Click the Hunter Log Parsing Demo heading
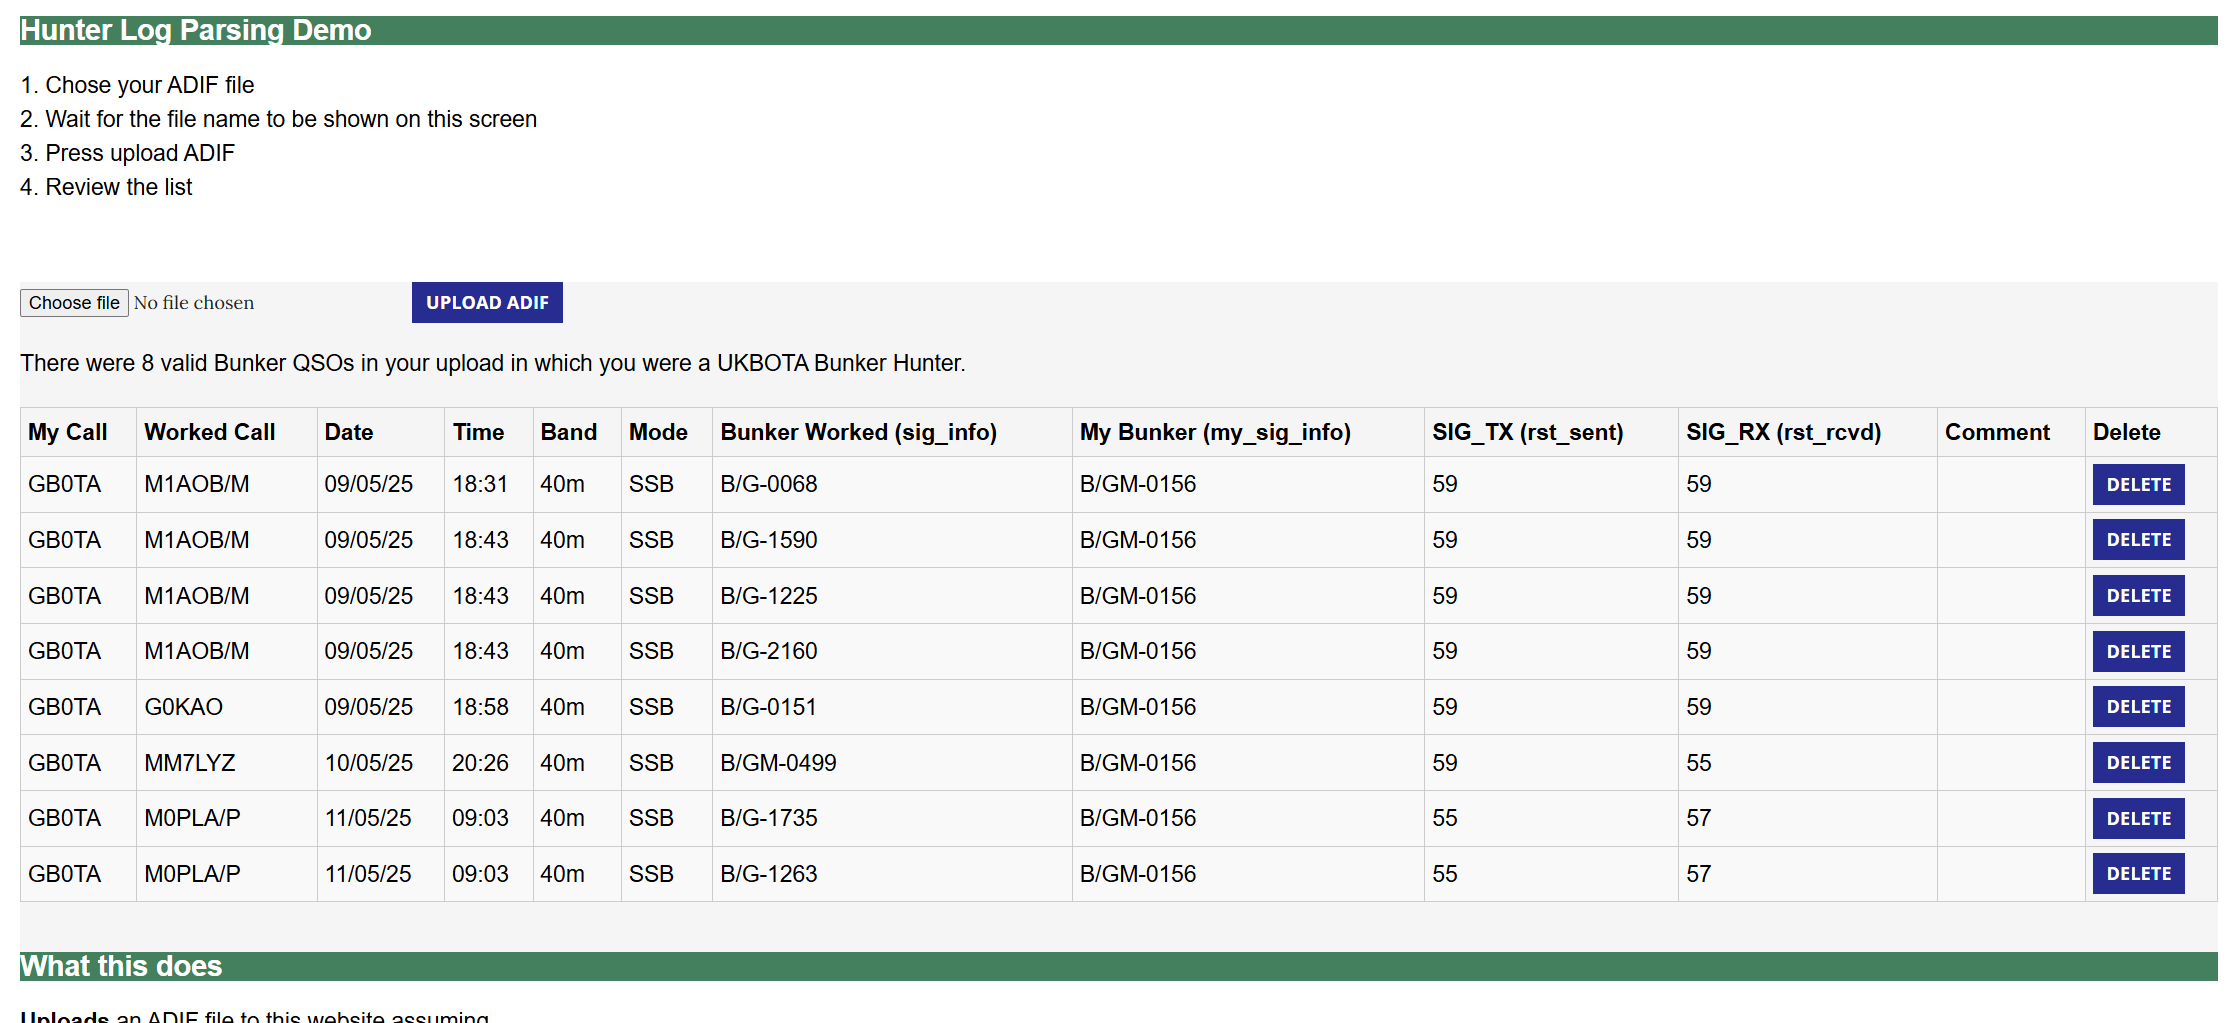The image size is (2233, 1023). pos(196,30)
